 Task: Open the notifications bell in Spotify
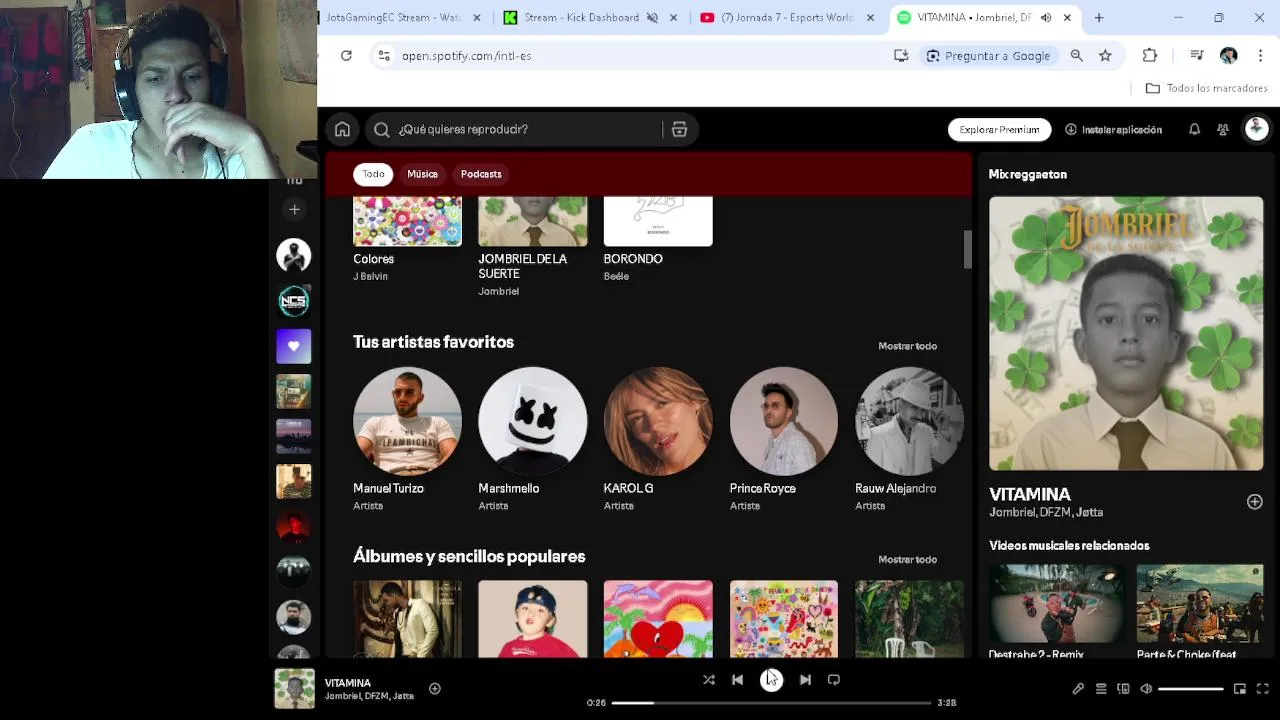tap(1194, 129)
